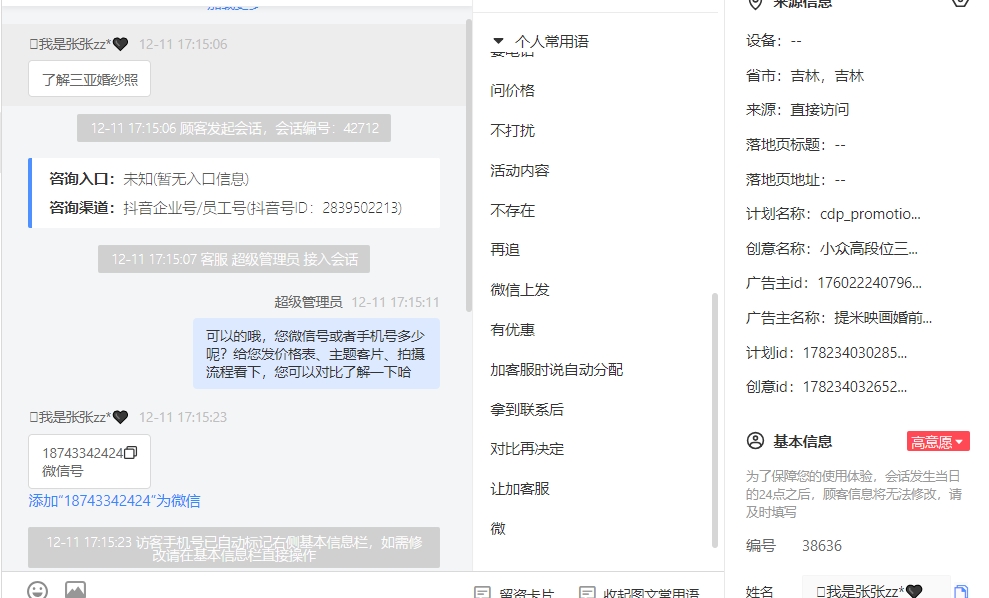The height and width of the screenshot is (598, 989).
Task: Select the 不打扰 quick phrase
Action: (x=513, y=131)
